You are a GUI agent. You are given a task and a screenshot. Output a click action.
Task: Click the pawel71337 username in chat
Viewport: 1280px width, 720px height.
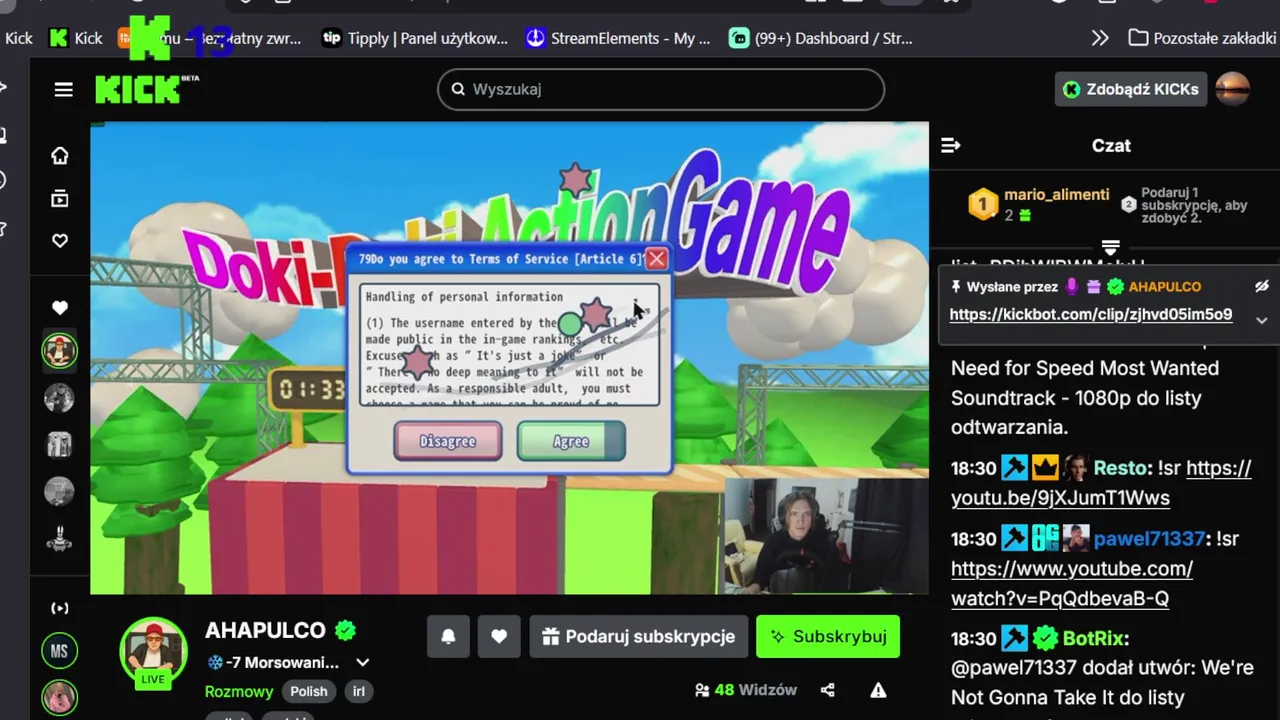coord(1149,538)
